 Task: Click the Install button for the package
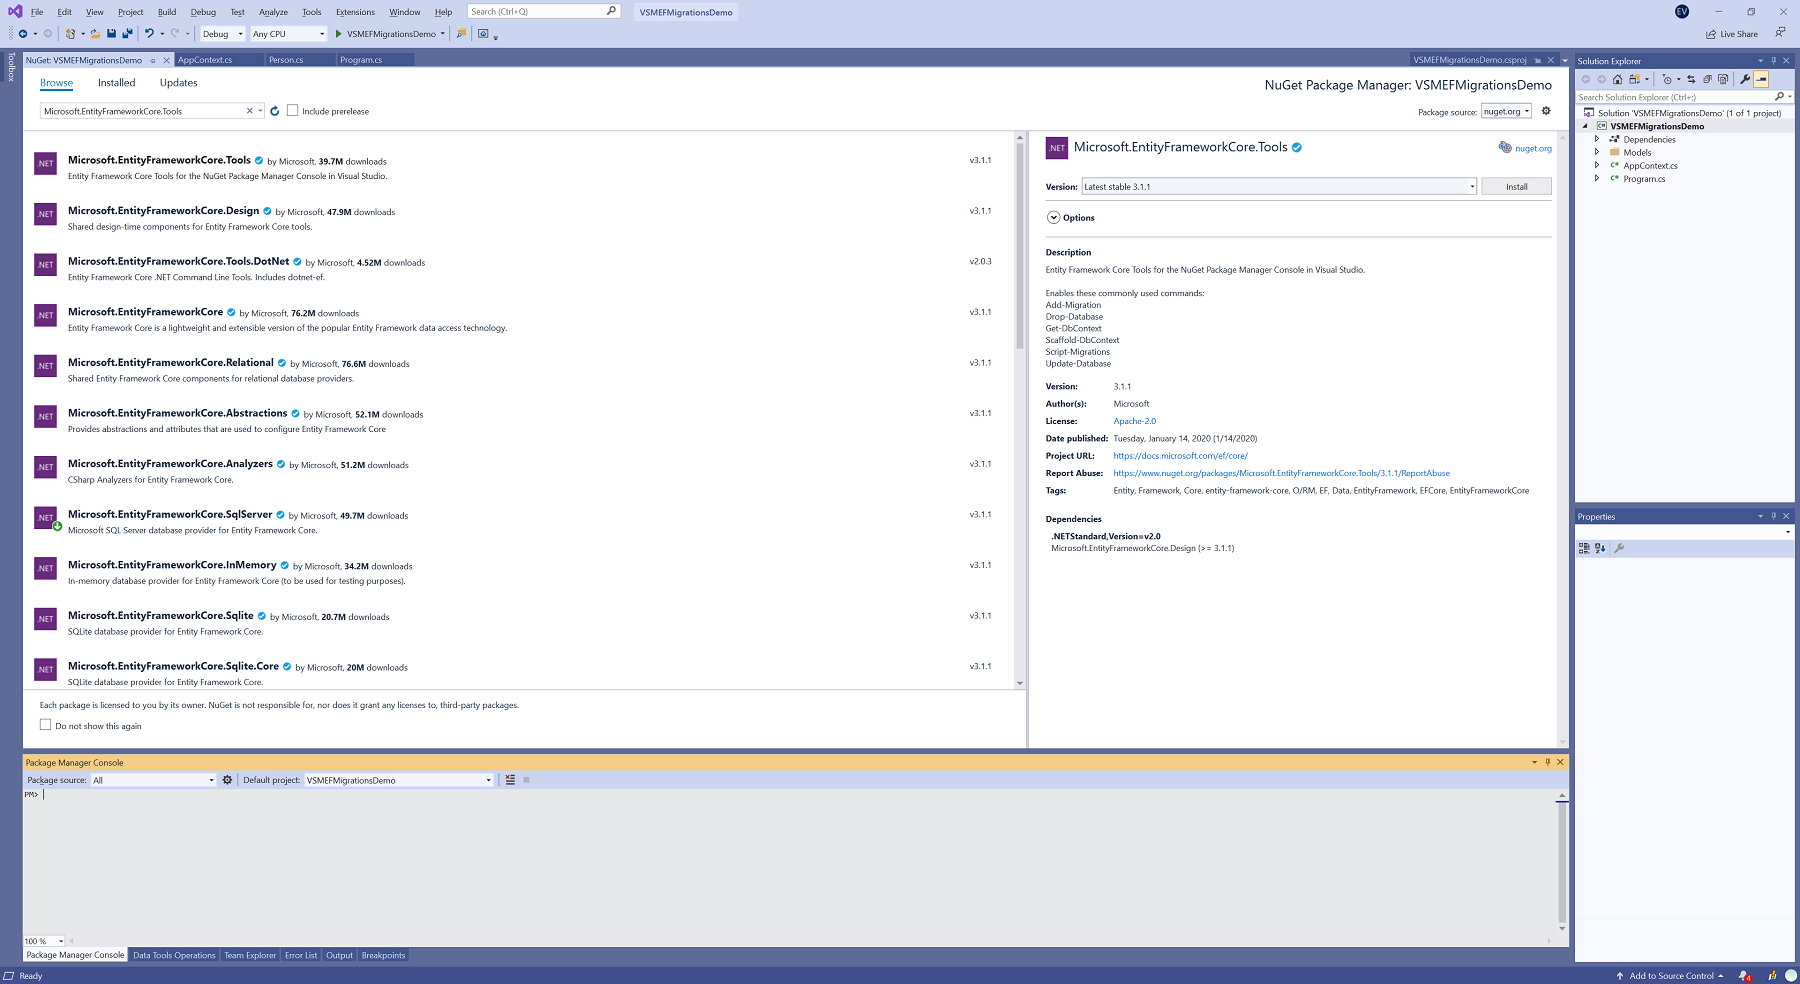click(1516, 187)
